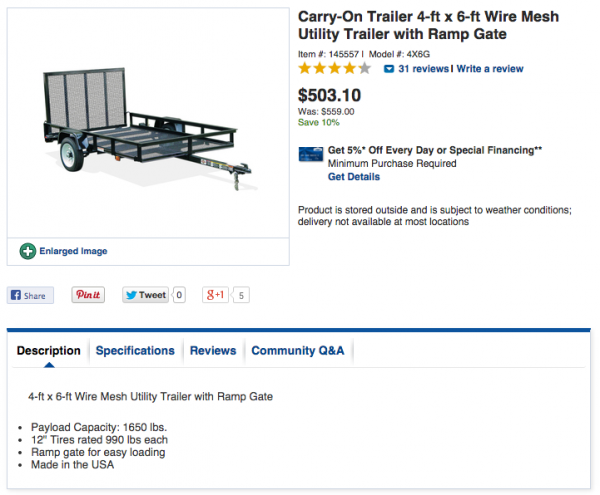Screen dimensions: 600x495
Task: Open Get Details financing link
Action: click(354, 177)
